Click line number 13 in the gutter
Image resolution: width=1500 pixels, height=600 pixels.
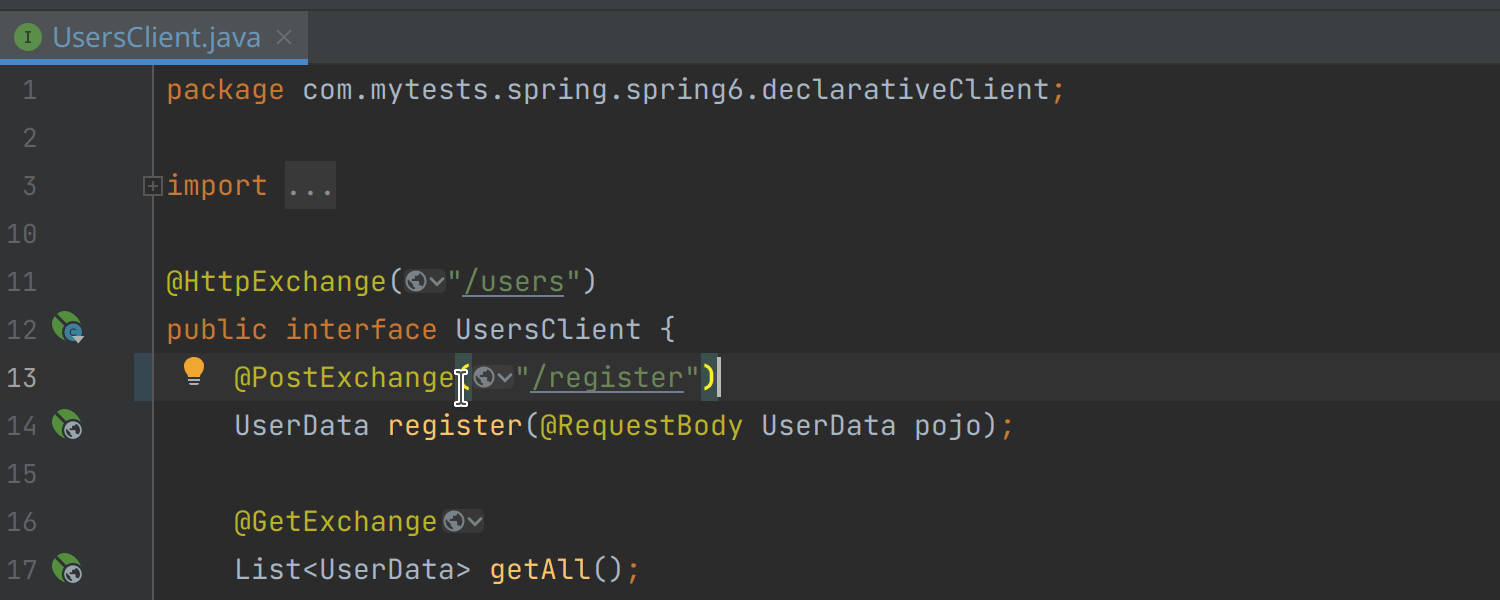(22, 378)
